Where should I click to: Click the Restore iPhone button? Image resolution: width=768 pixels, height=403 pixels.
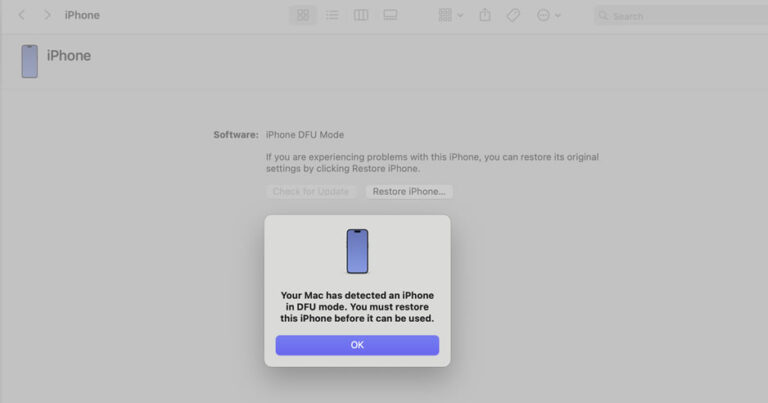click(x=409, y=191)
